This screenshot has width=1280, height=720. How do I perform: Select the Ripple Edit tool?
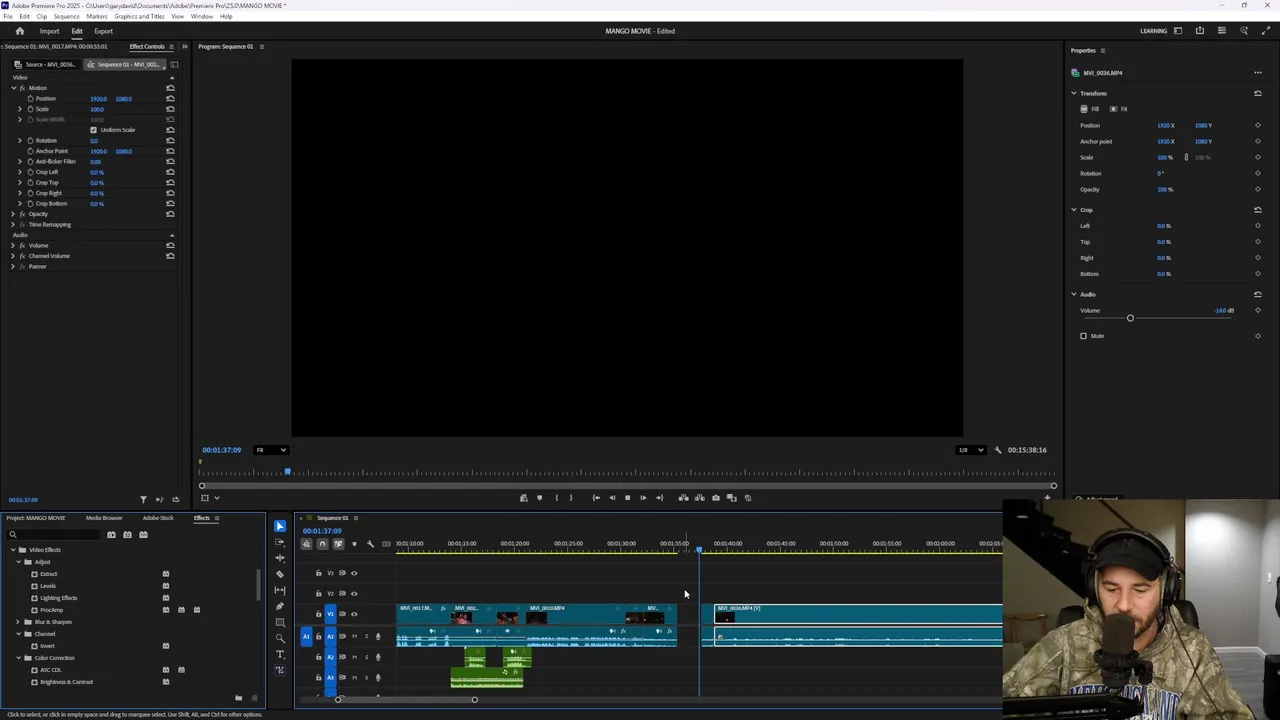(280, 558)
